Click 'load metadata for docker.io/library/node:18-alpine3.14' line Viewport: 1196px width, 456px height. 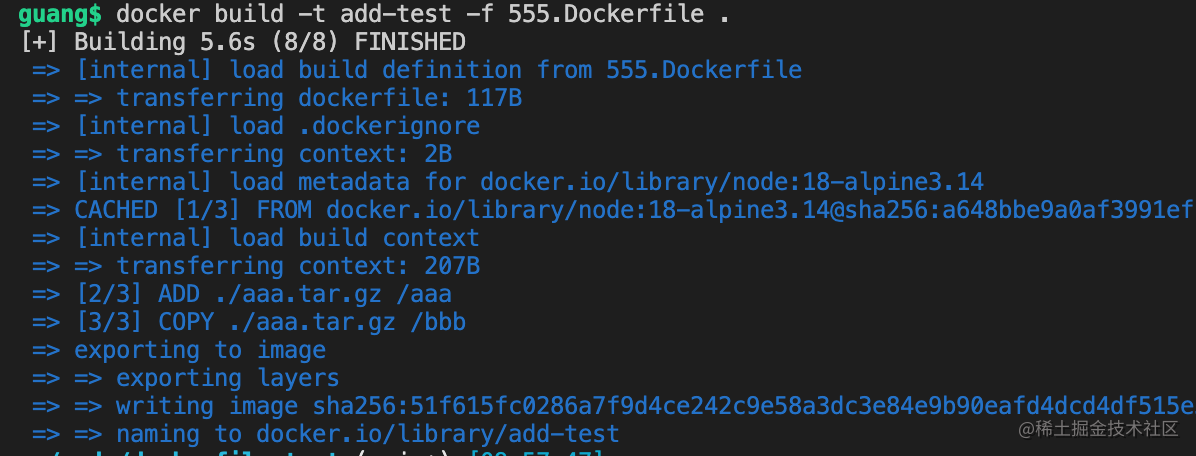pyautogui.click(x=508, y=182)
